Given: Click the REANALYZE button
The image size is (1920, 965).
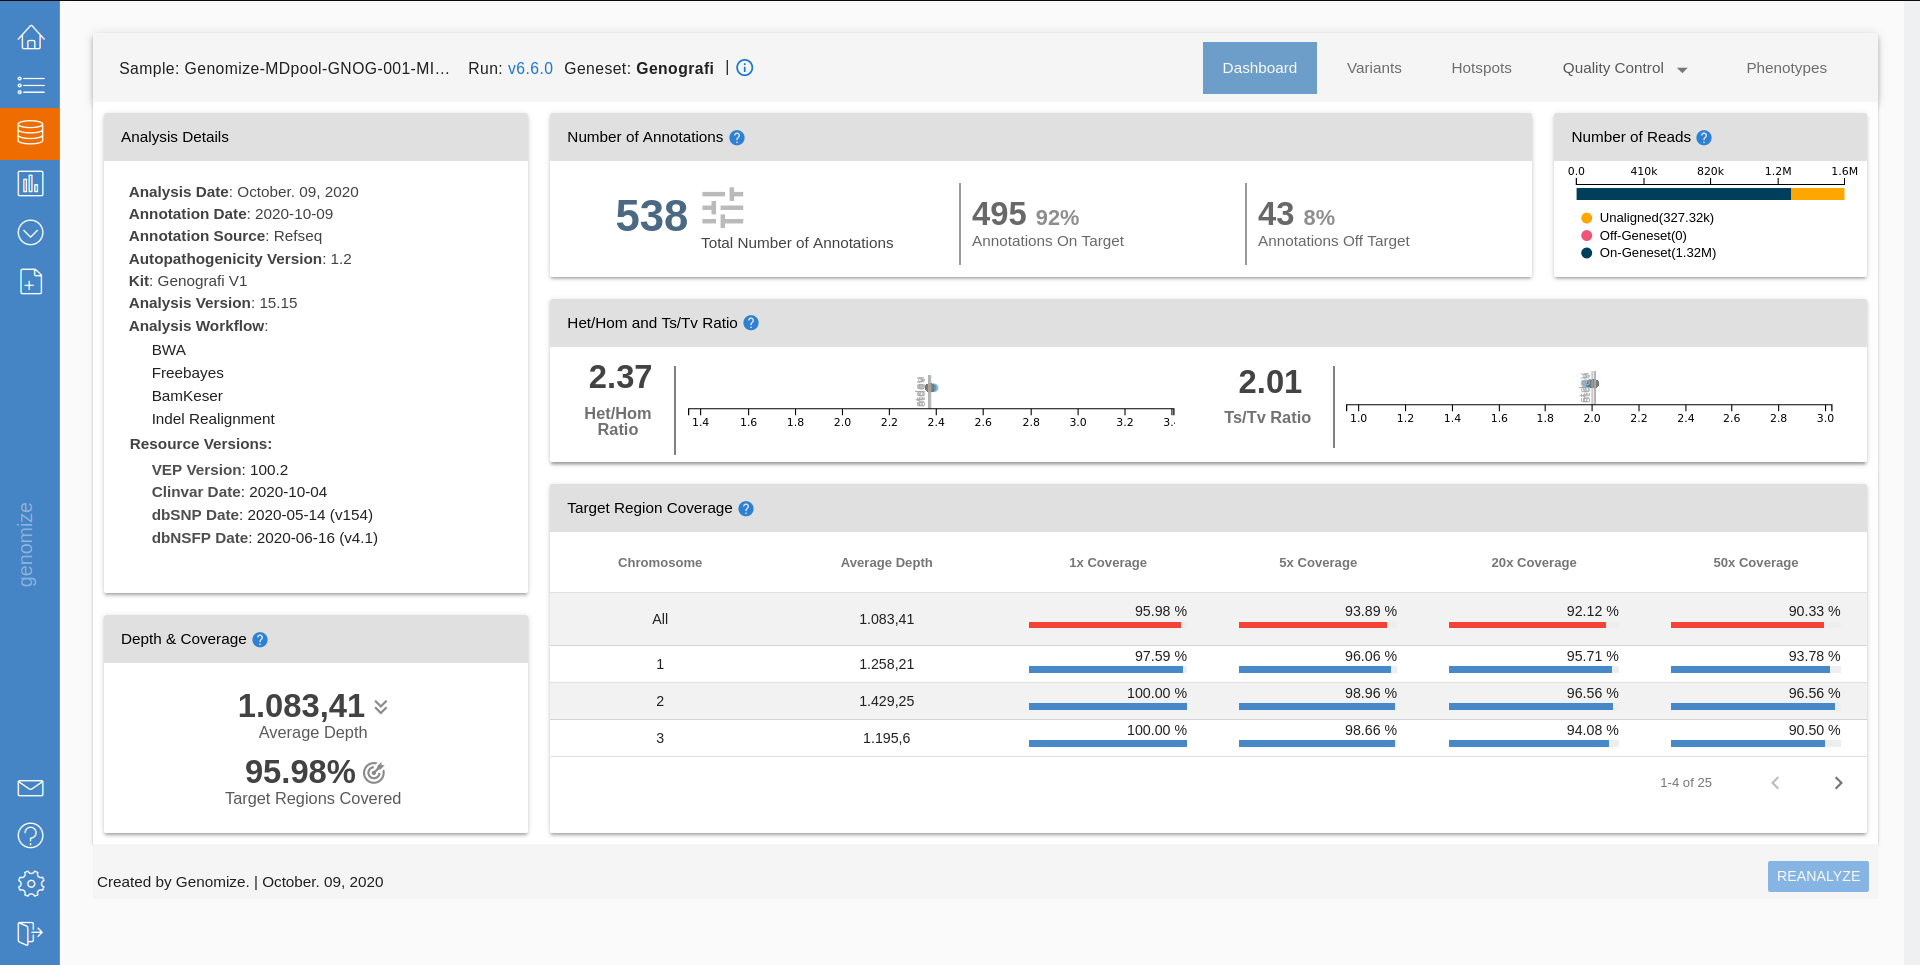Looking at the screenshot, I should tap(1818, 876).
